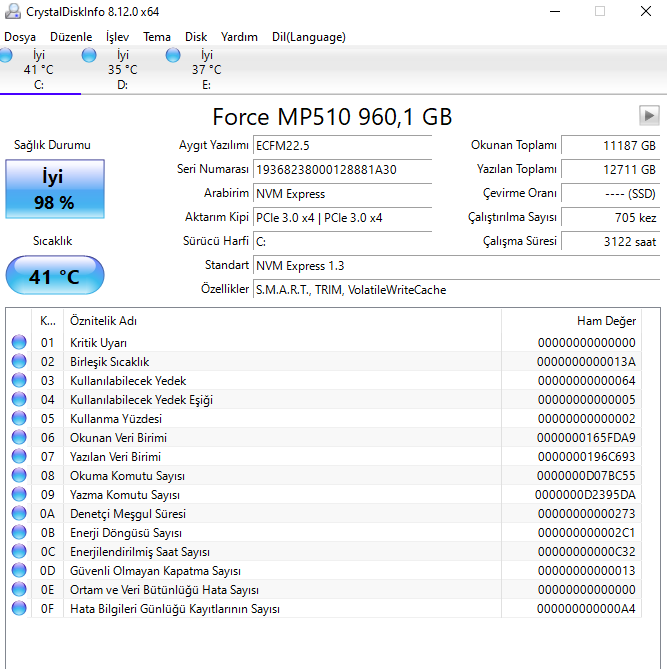Image resolution: width=667 pixels, height=669 pixels.
Task: Click the K... ID column header
Action: [47, 321]
